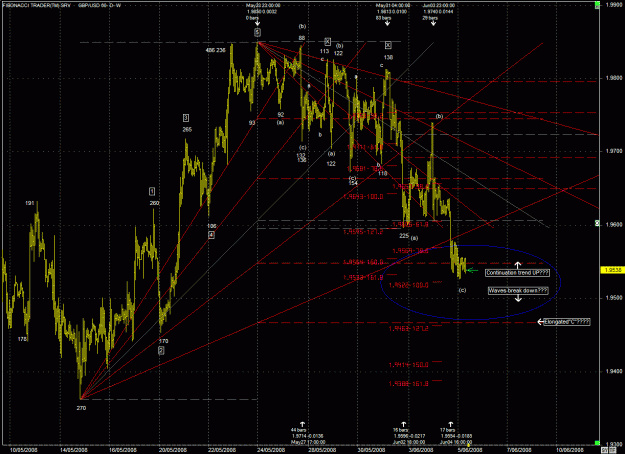The image size is (625, 454).
Task: Click the 225 label beside wave (a)
Action: (x=404, y=236)
